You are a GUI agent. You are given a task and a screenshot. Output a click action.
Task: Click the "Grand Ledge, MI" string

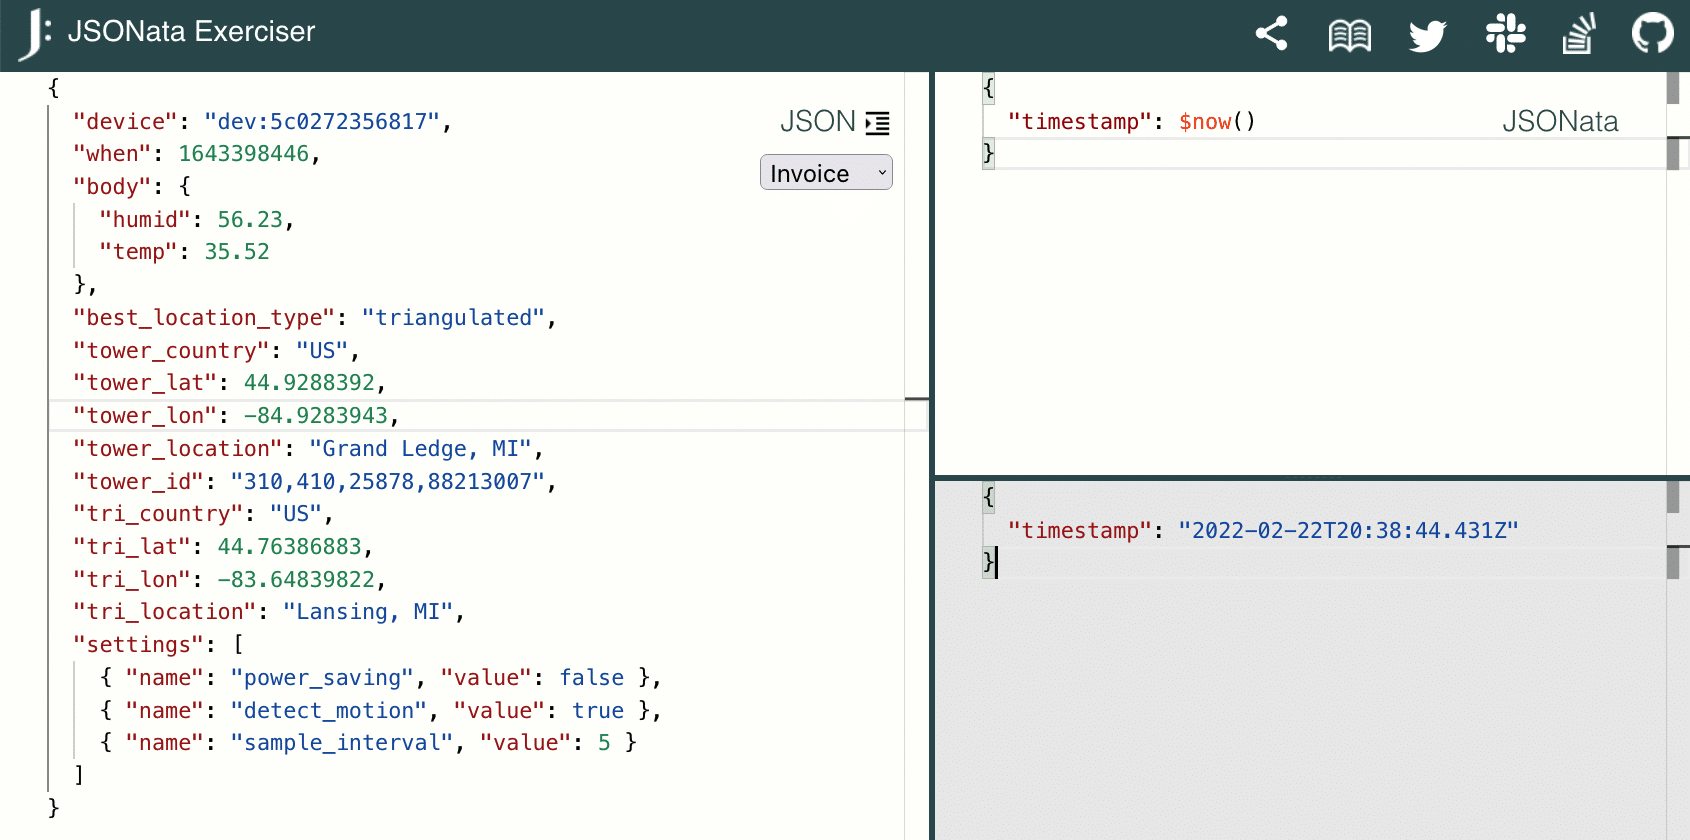420,449
